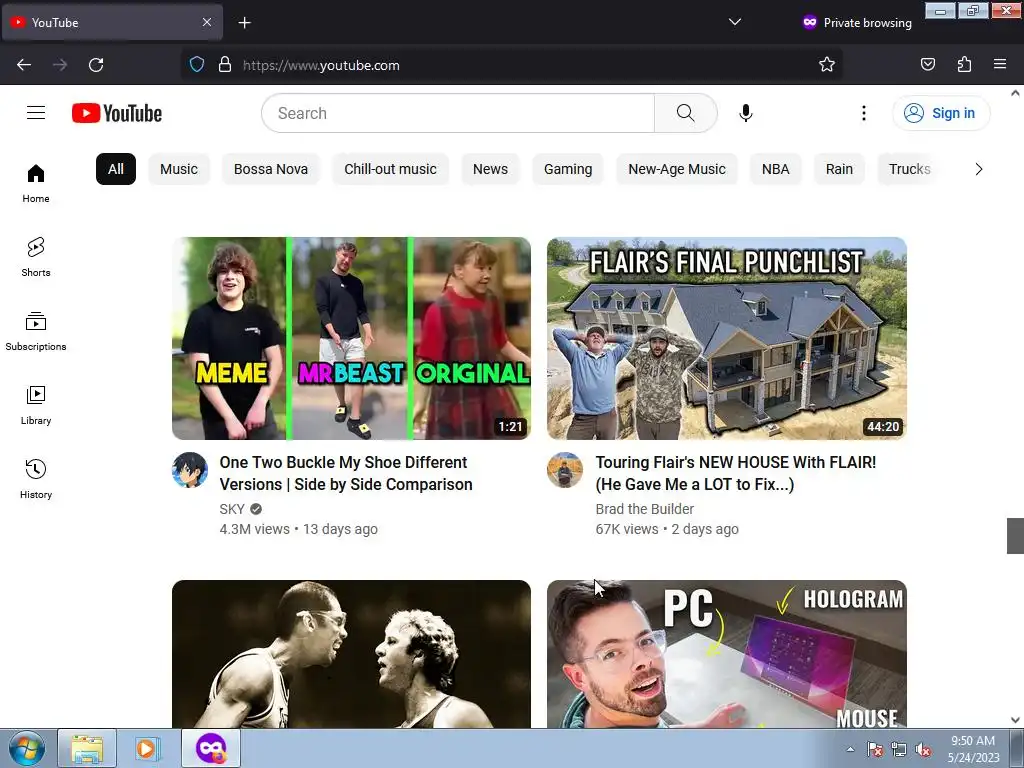Image resolution: width=1024 pixels, height=768 pixels.
Task: Click the volume icon in system tray
Action: coord(923,750)
